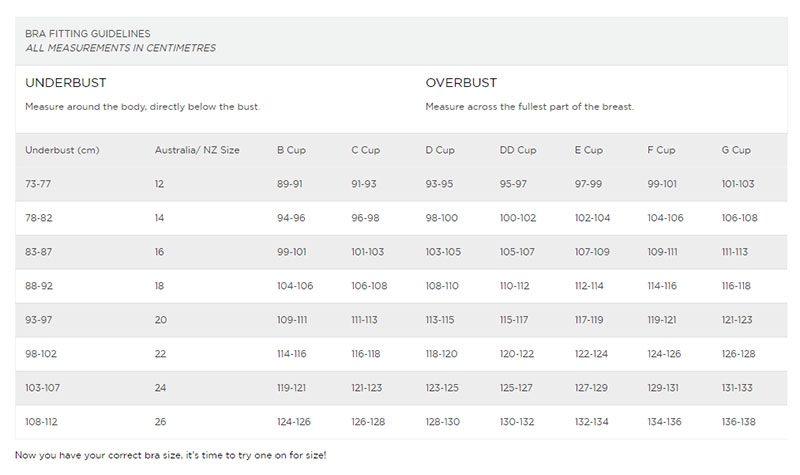Screen dimensions: 800x475
Task: Click the 88-92 underbust row label
Action: (41, 285)
